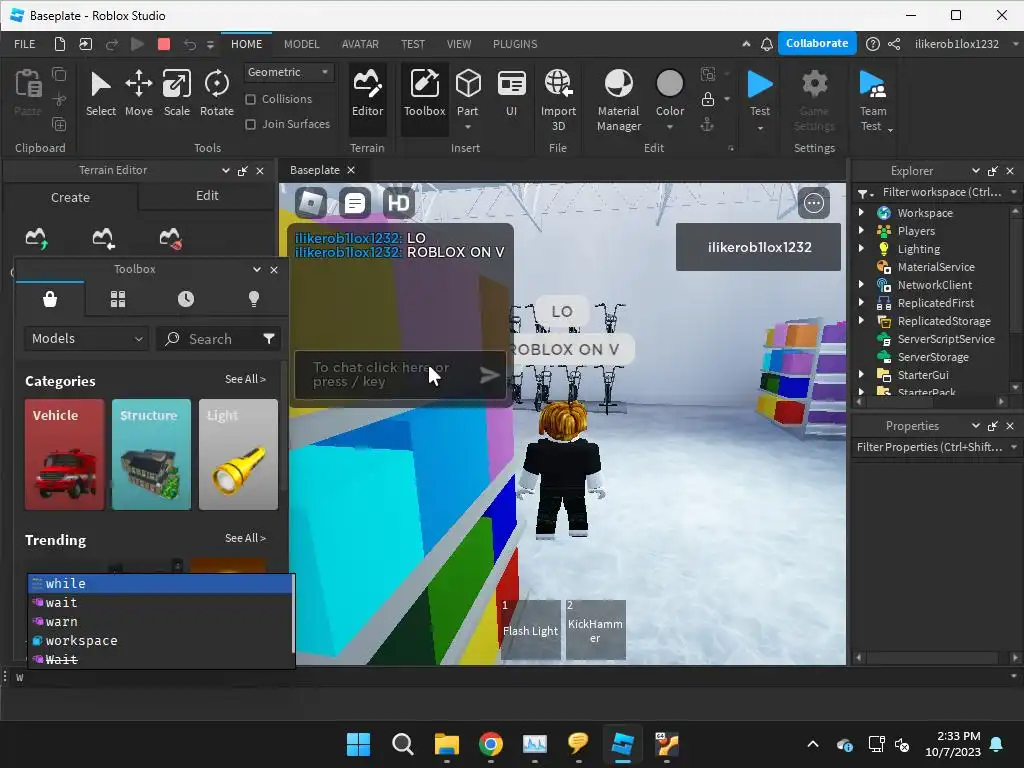Open the FILE menu
The width and height of the screenshot is (1024, 768).
tap(25, 44)
